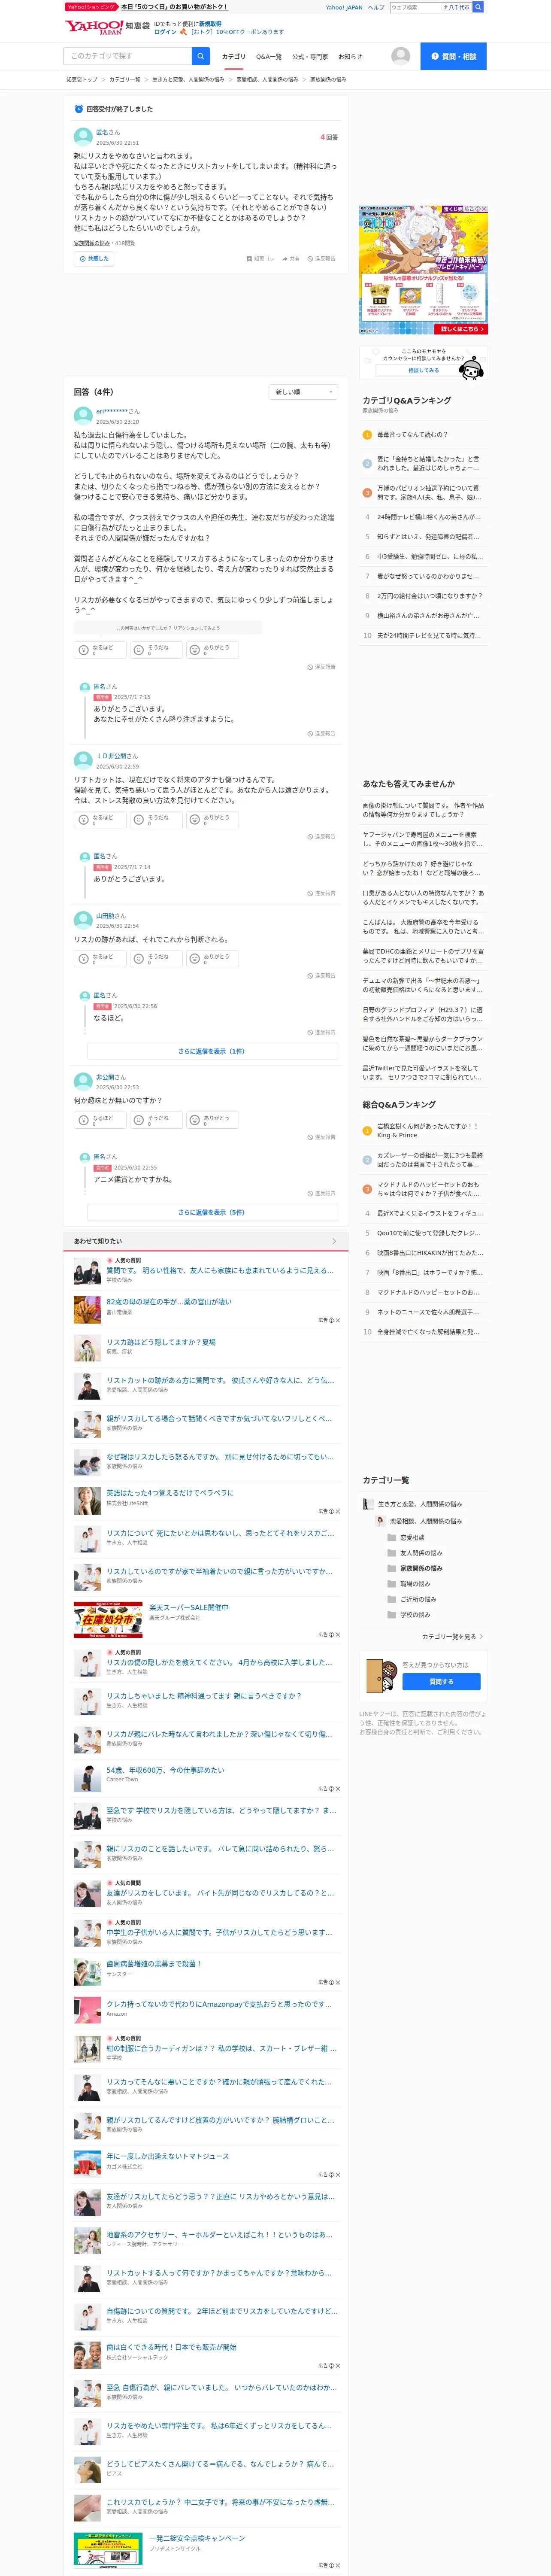Click counselor mascot icon in consultation banner
The height and width of the screenshot is (2576, 551).
pyautogui.click(x=471, y=367)
